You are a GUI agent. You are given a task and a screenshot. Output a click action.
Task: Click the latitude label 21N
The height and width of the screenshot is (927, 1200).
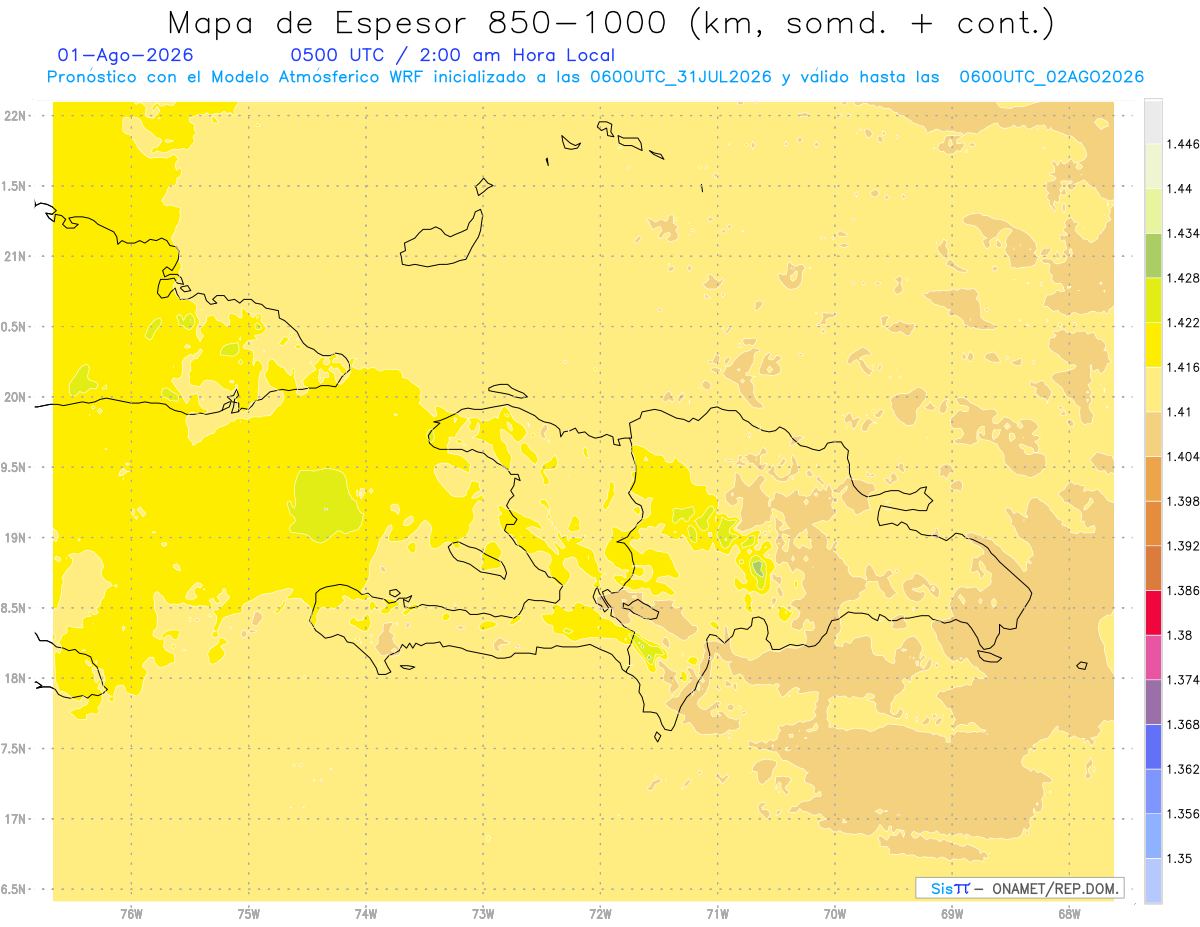16,256
